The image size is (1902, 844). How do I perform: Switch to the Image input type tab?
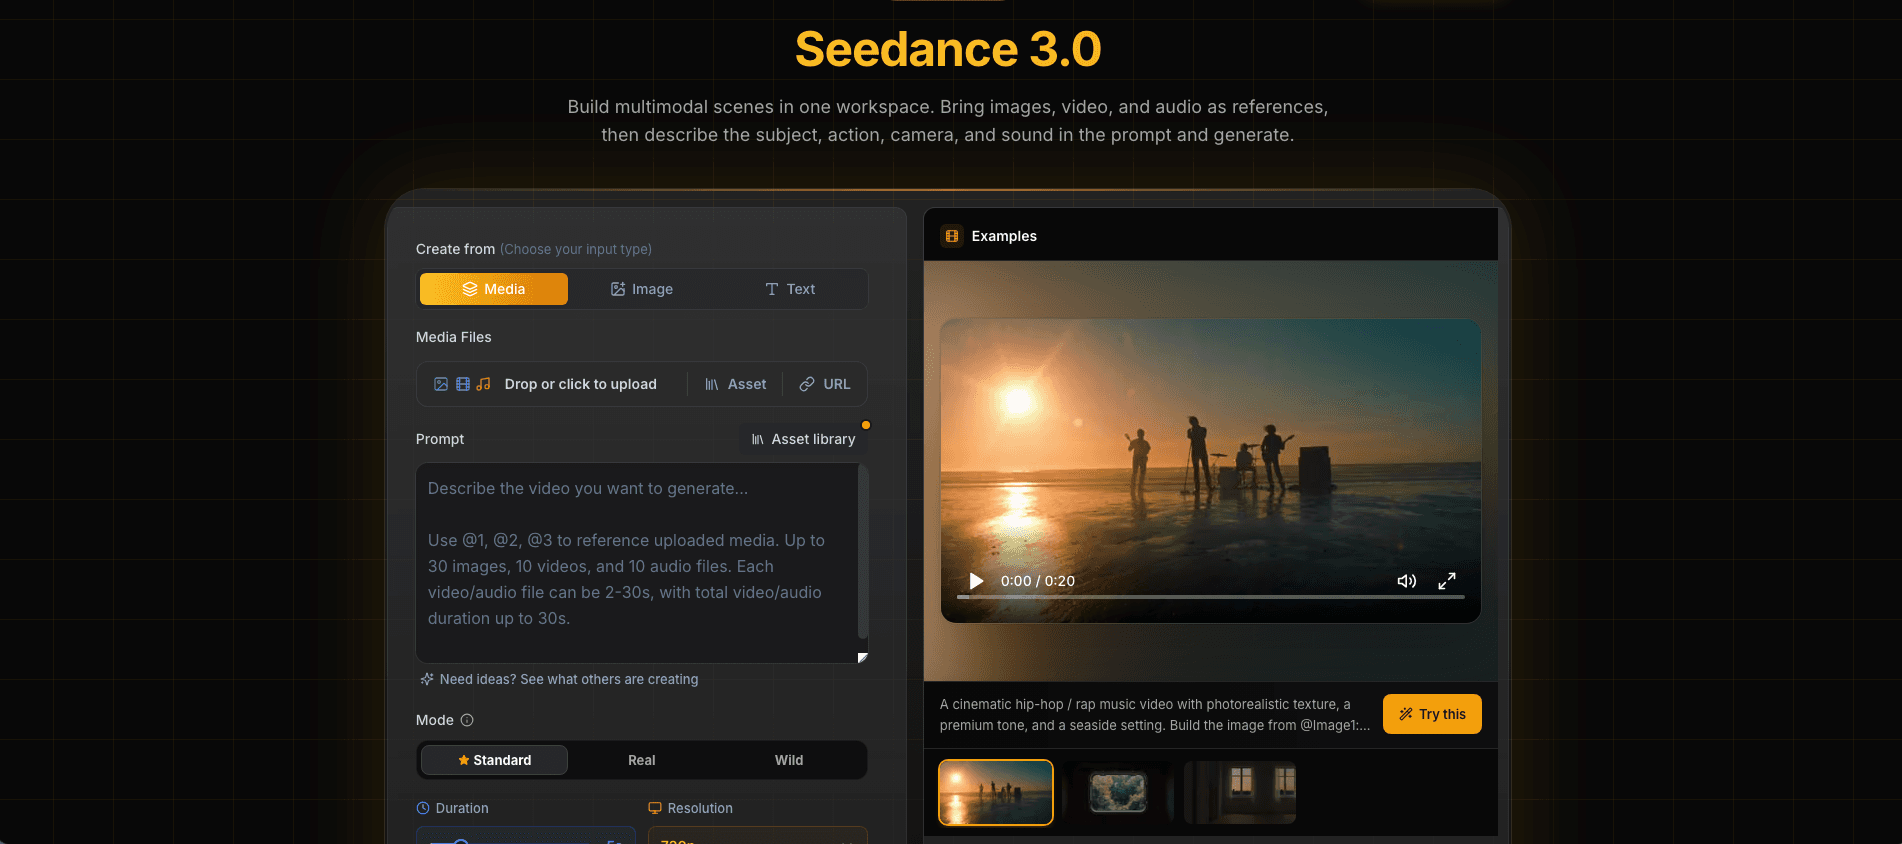642,289
